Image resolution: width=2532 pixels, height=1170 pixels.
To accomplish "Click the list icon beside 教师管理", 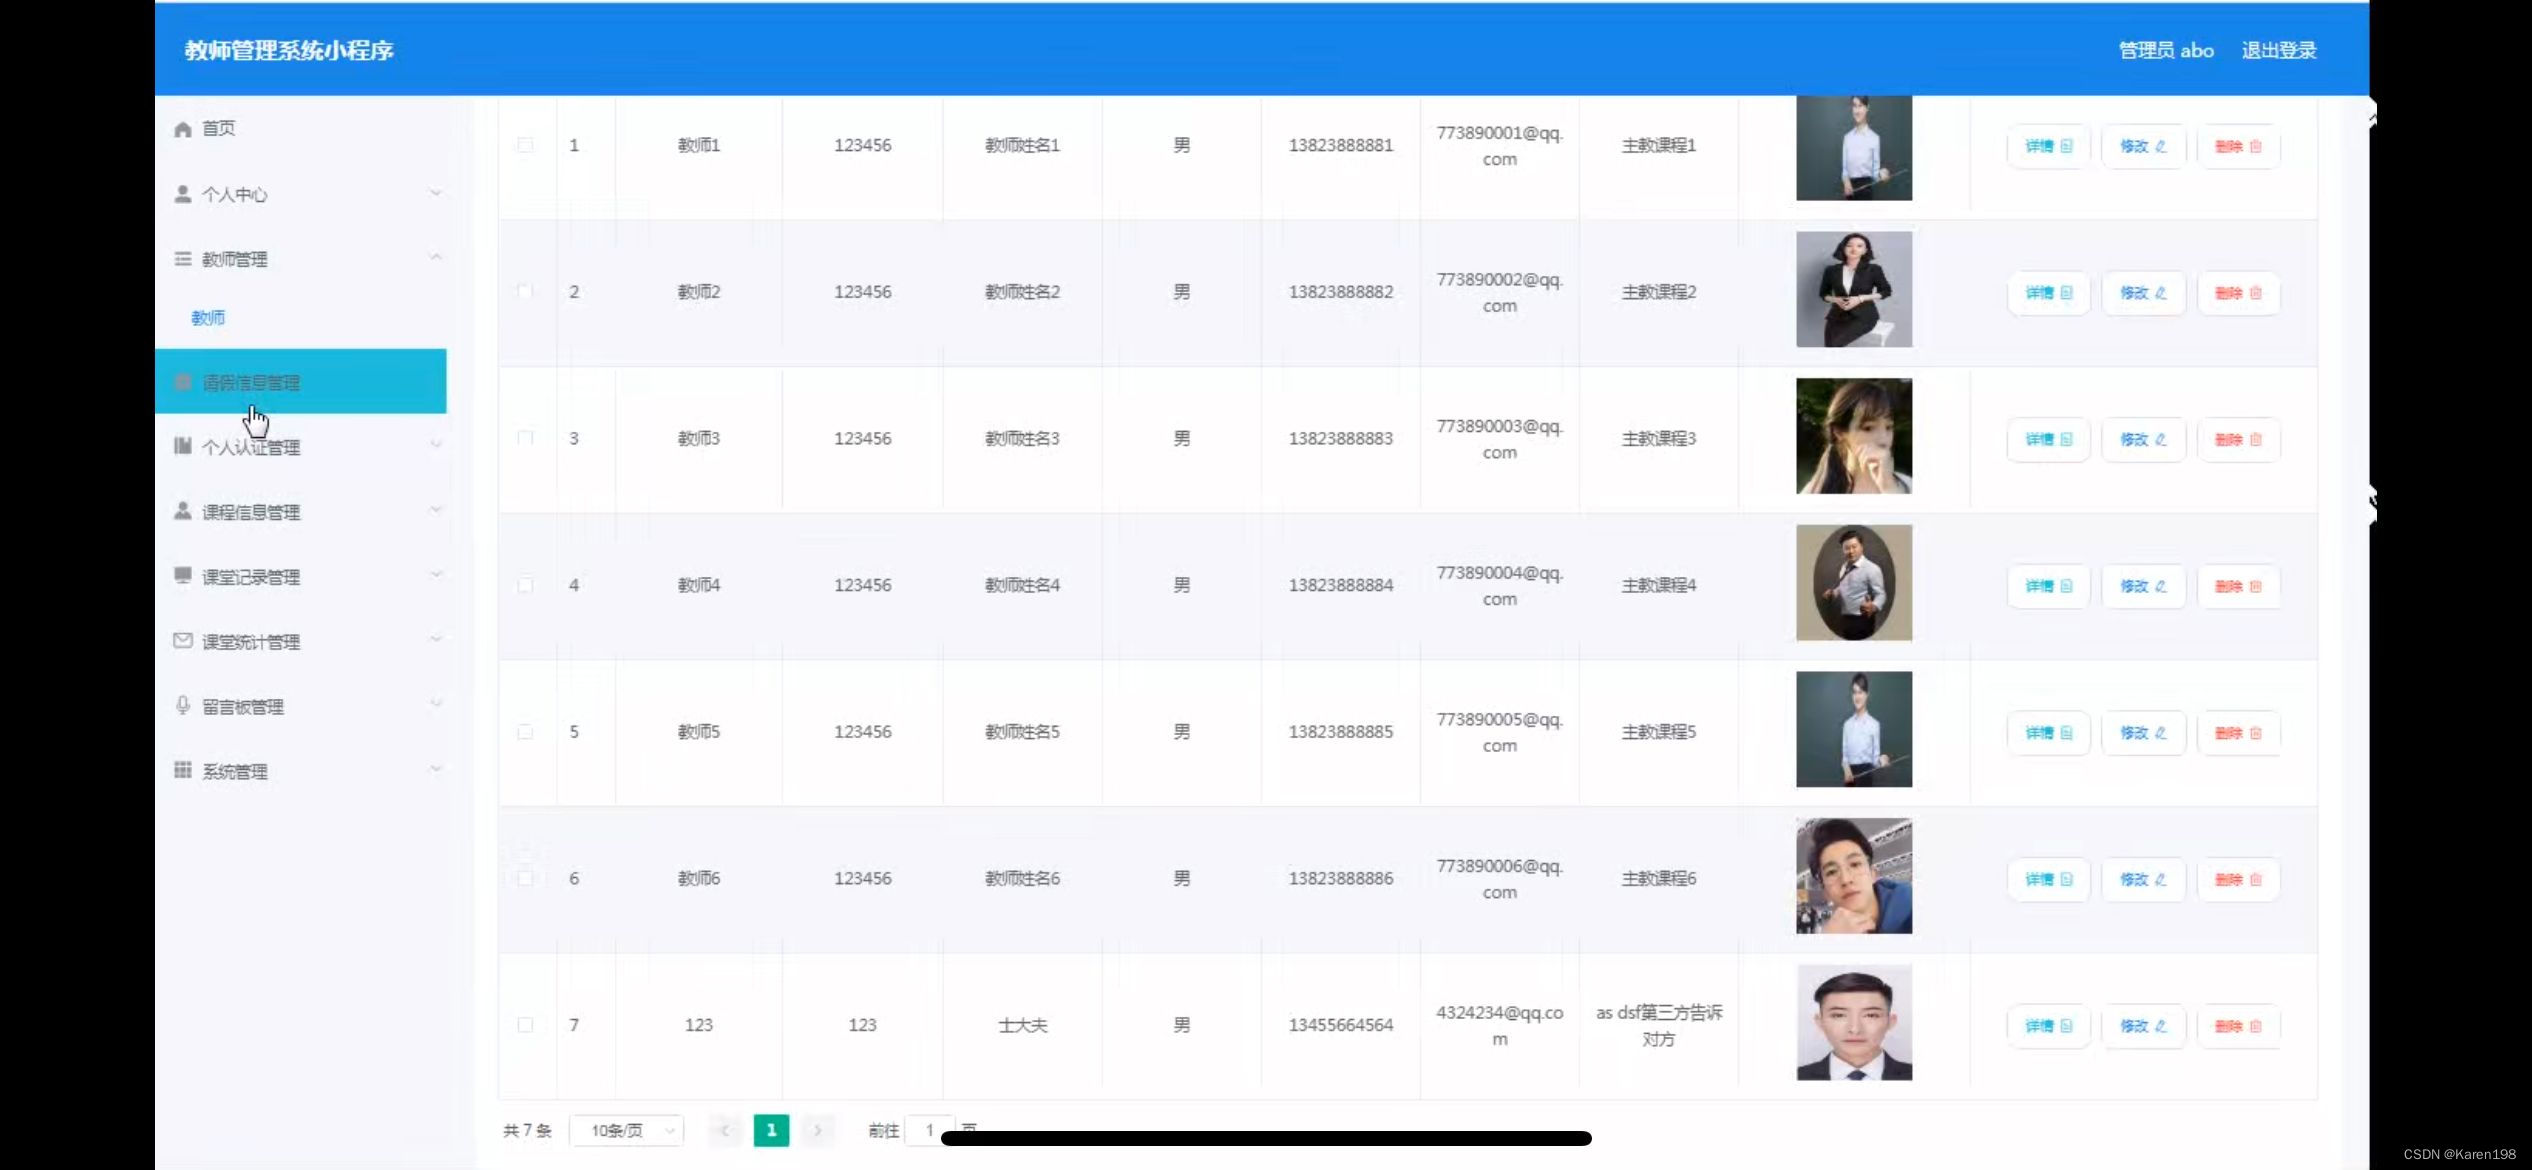I will tap(182, 259).
